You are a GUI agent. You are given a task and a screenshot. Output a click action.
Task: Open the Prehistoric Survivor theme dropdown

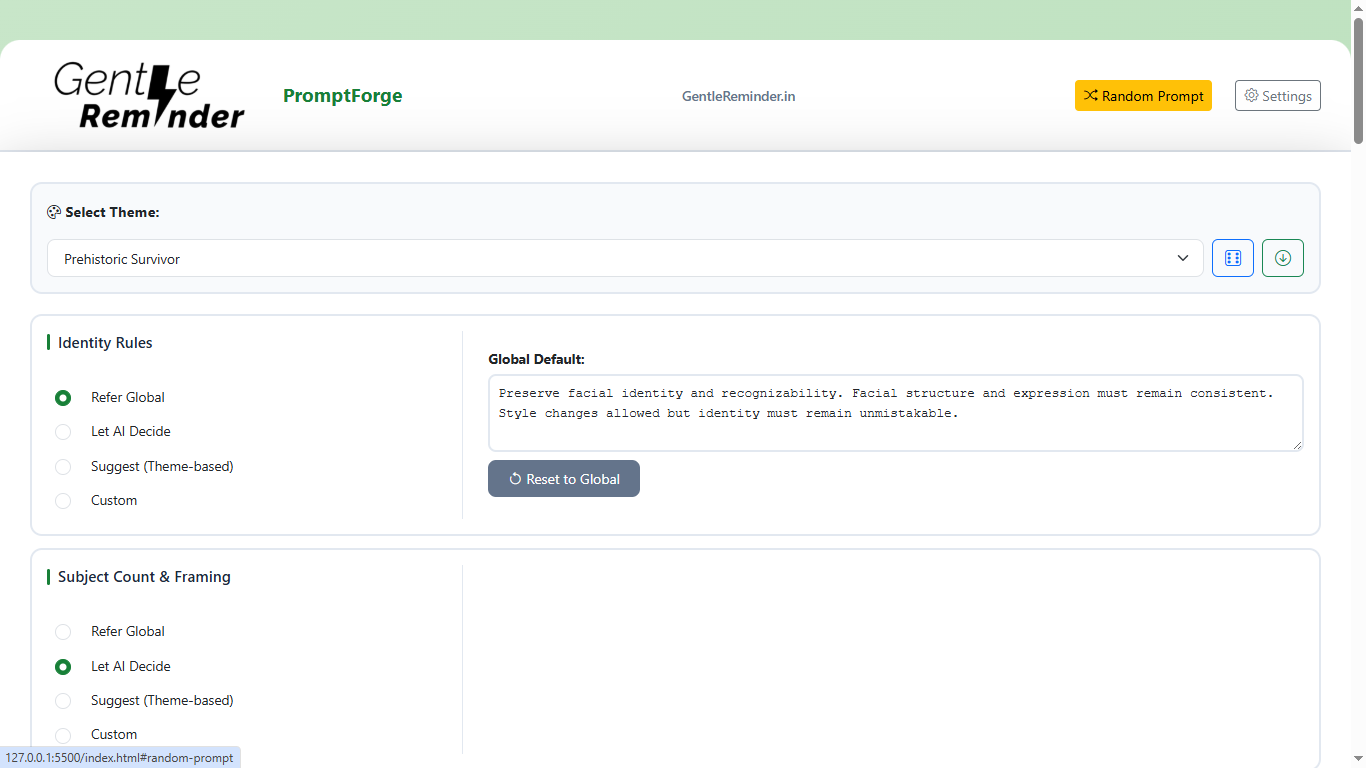coord(620,258)
